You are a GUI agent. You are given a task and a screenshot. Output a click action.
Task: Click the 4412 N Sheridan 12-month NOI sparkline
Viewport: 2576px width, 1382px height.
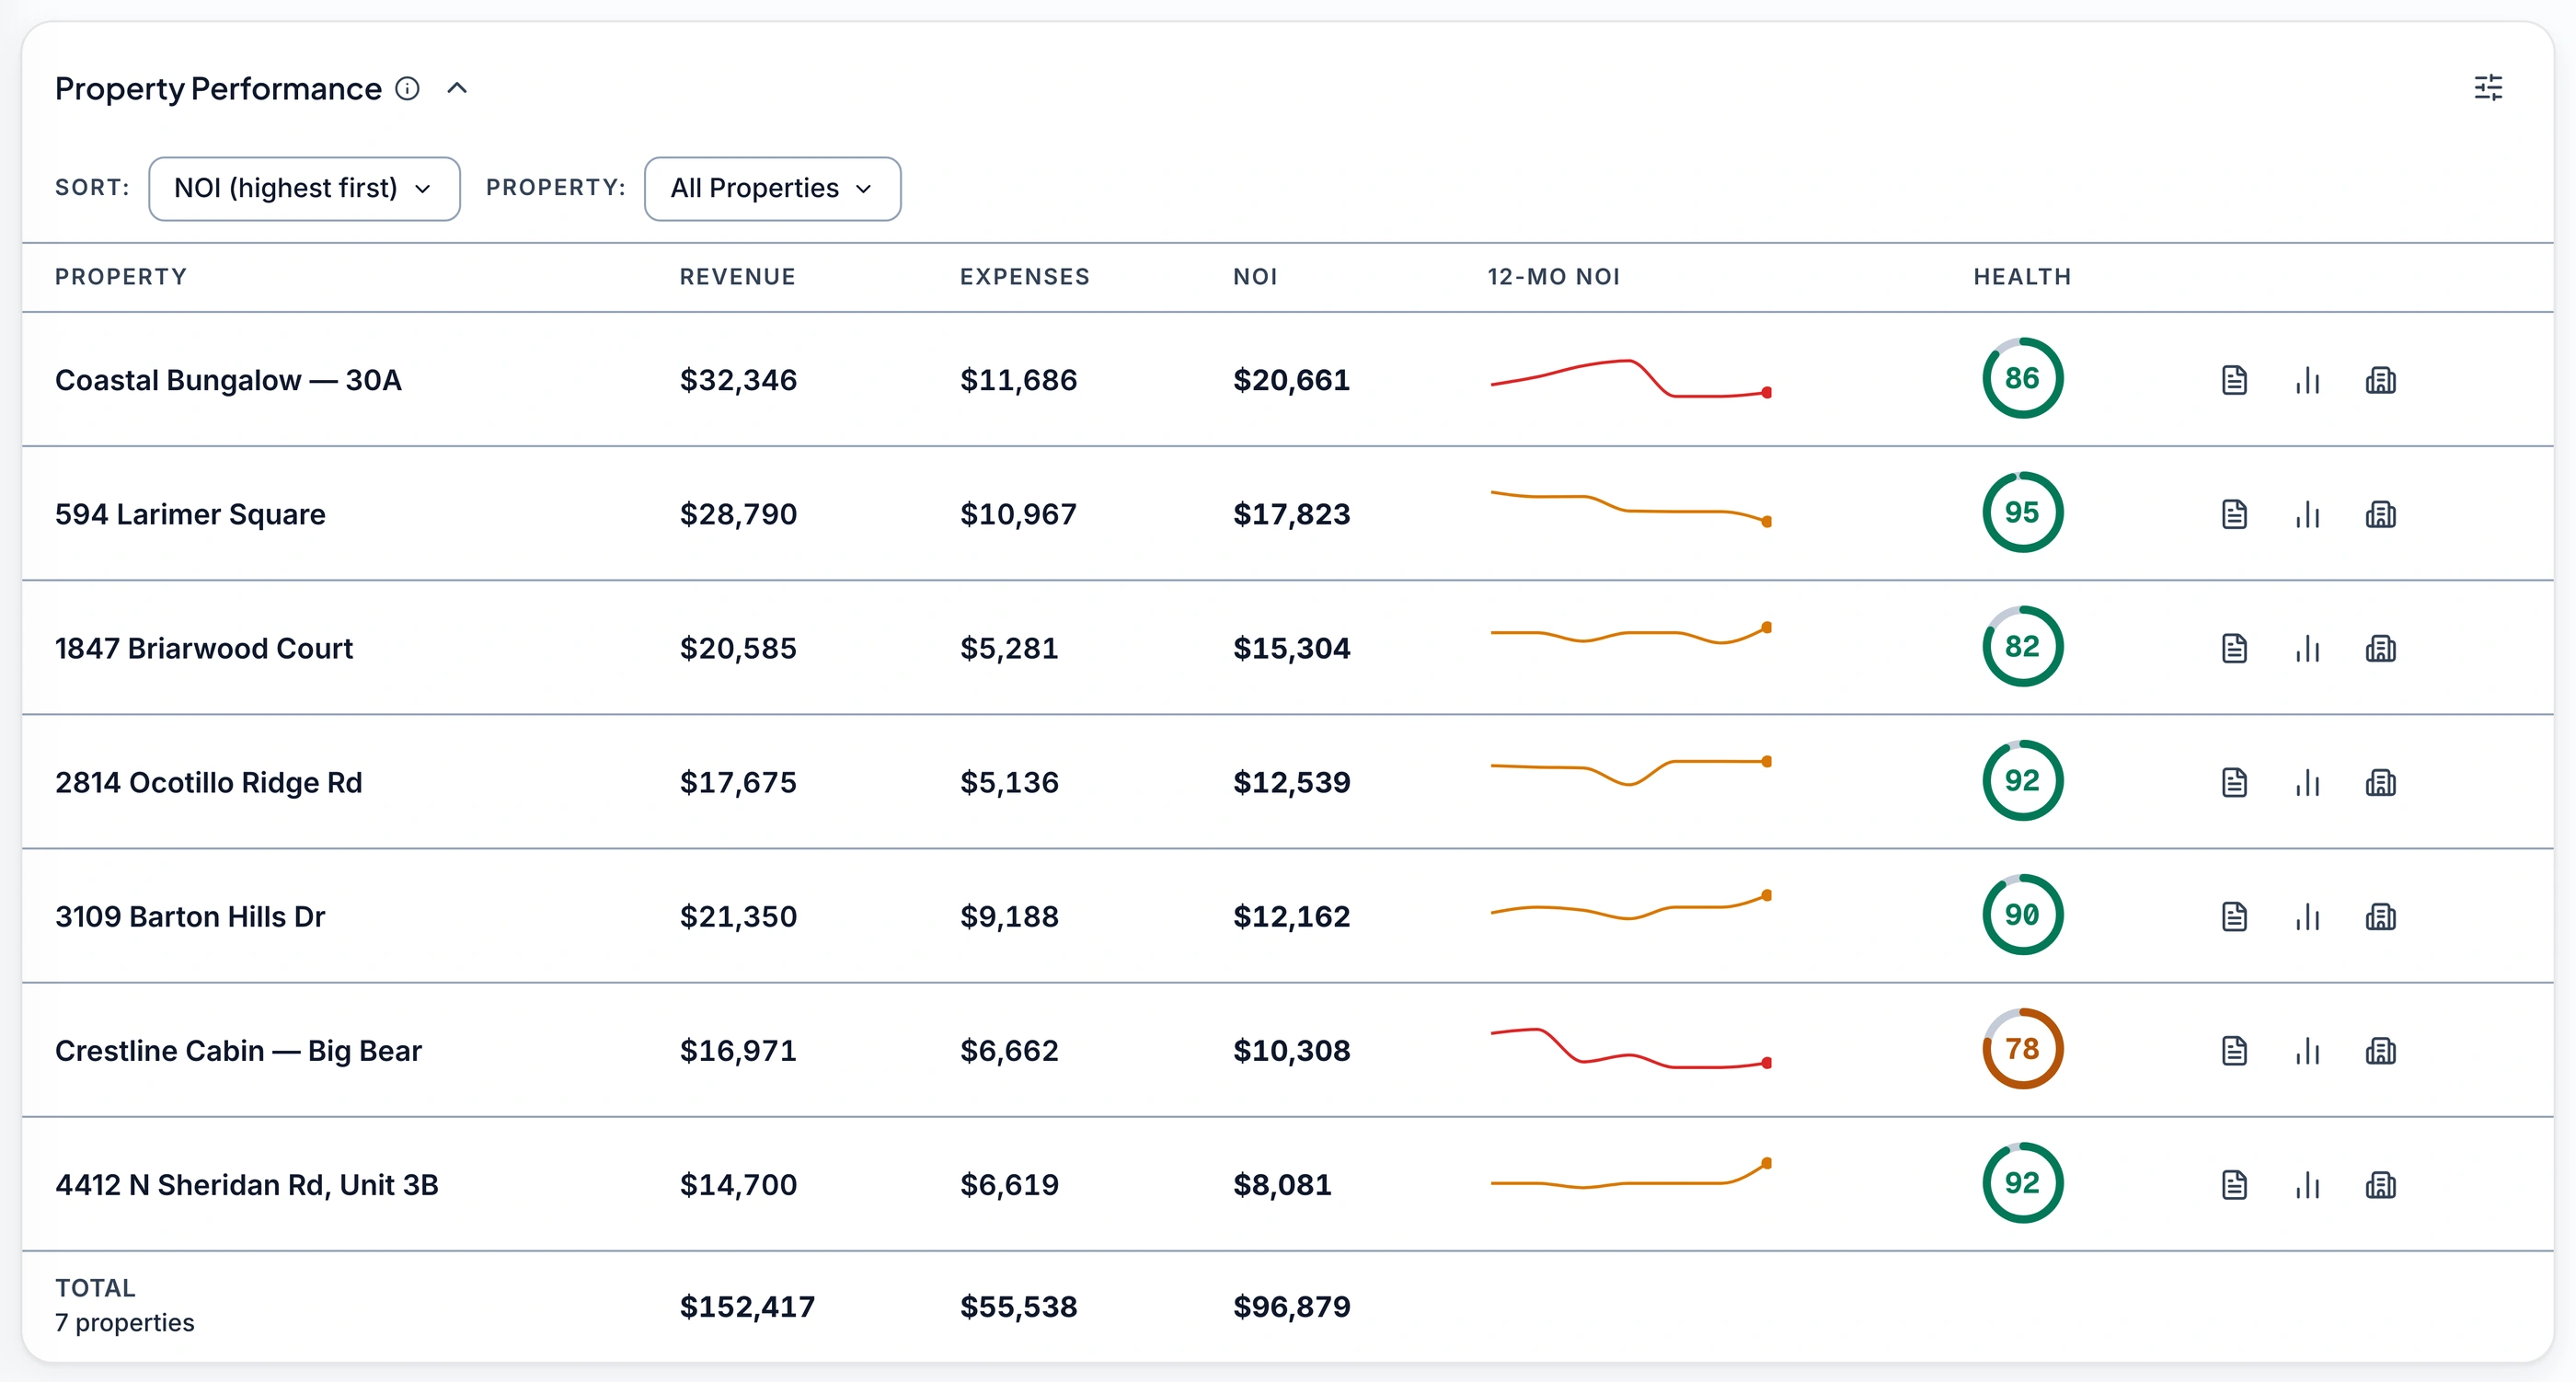click(1631, 1174)
